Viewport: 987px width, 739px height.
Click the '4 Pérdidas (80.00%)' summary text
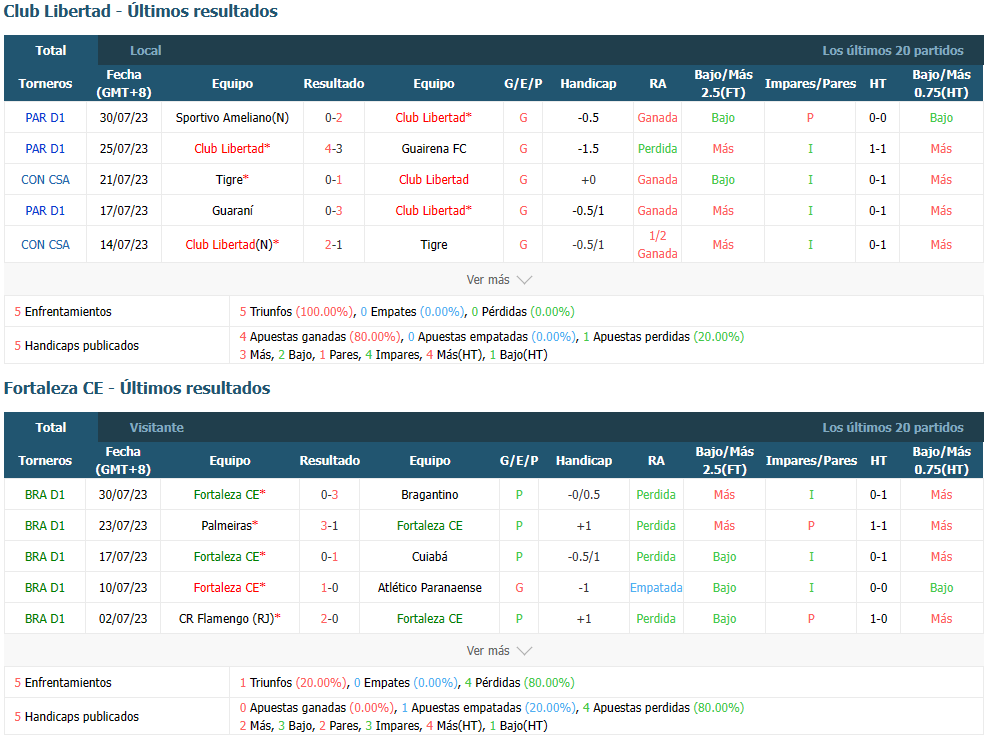pyautogui.click(x=519, y=682)
